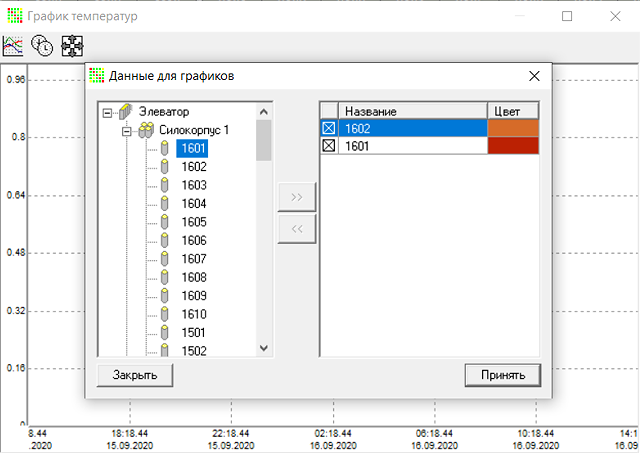Select silo 1603 in the tree
Screen dimensions: 641x453
pyautogui.click(x=194, y=185)
